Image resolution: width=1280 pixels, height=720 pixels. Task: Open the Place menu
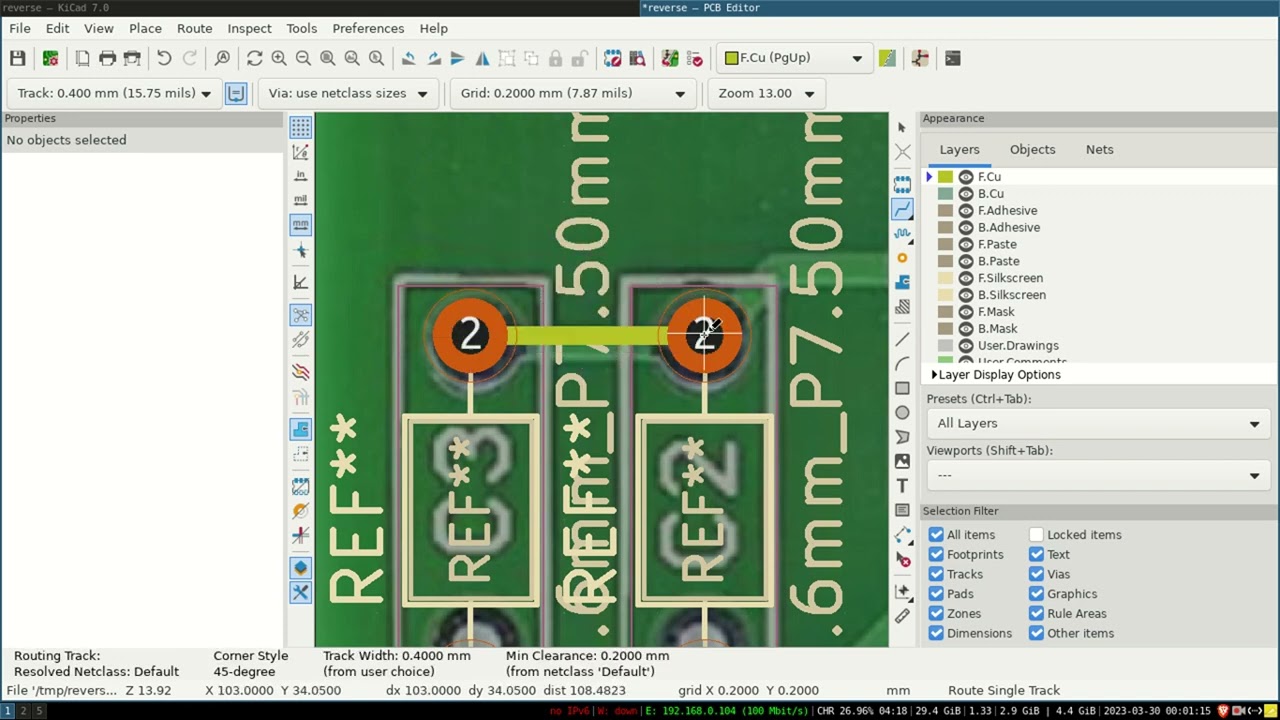145,28
